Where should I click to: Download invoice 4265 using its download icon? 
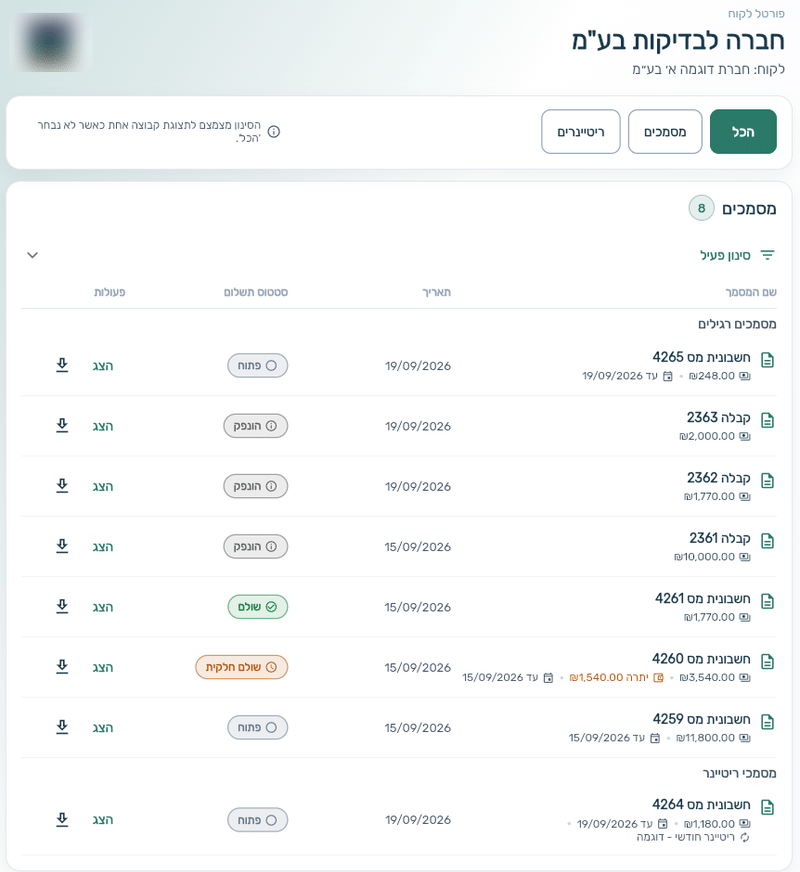pos(62,365)
